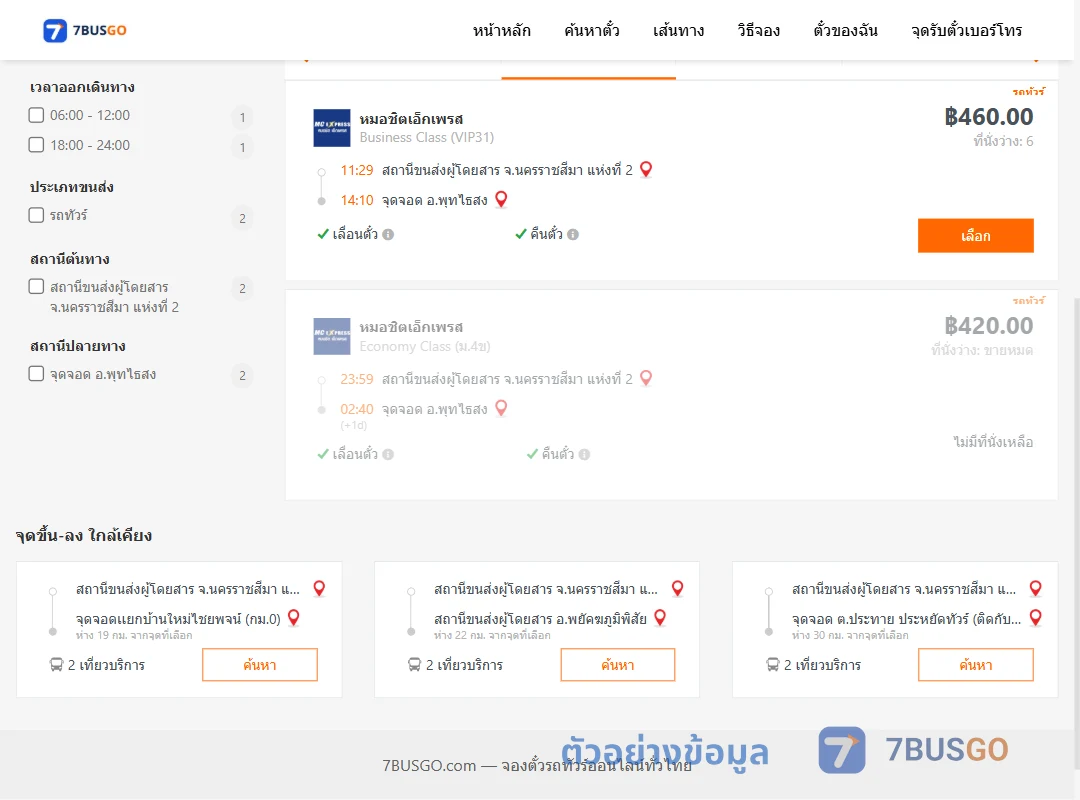
Task: Open ตั๋วของฉัน in the top menu
Action: click(845, 30)
